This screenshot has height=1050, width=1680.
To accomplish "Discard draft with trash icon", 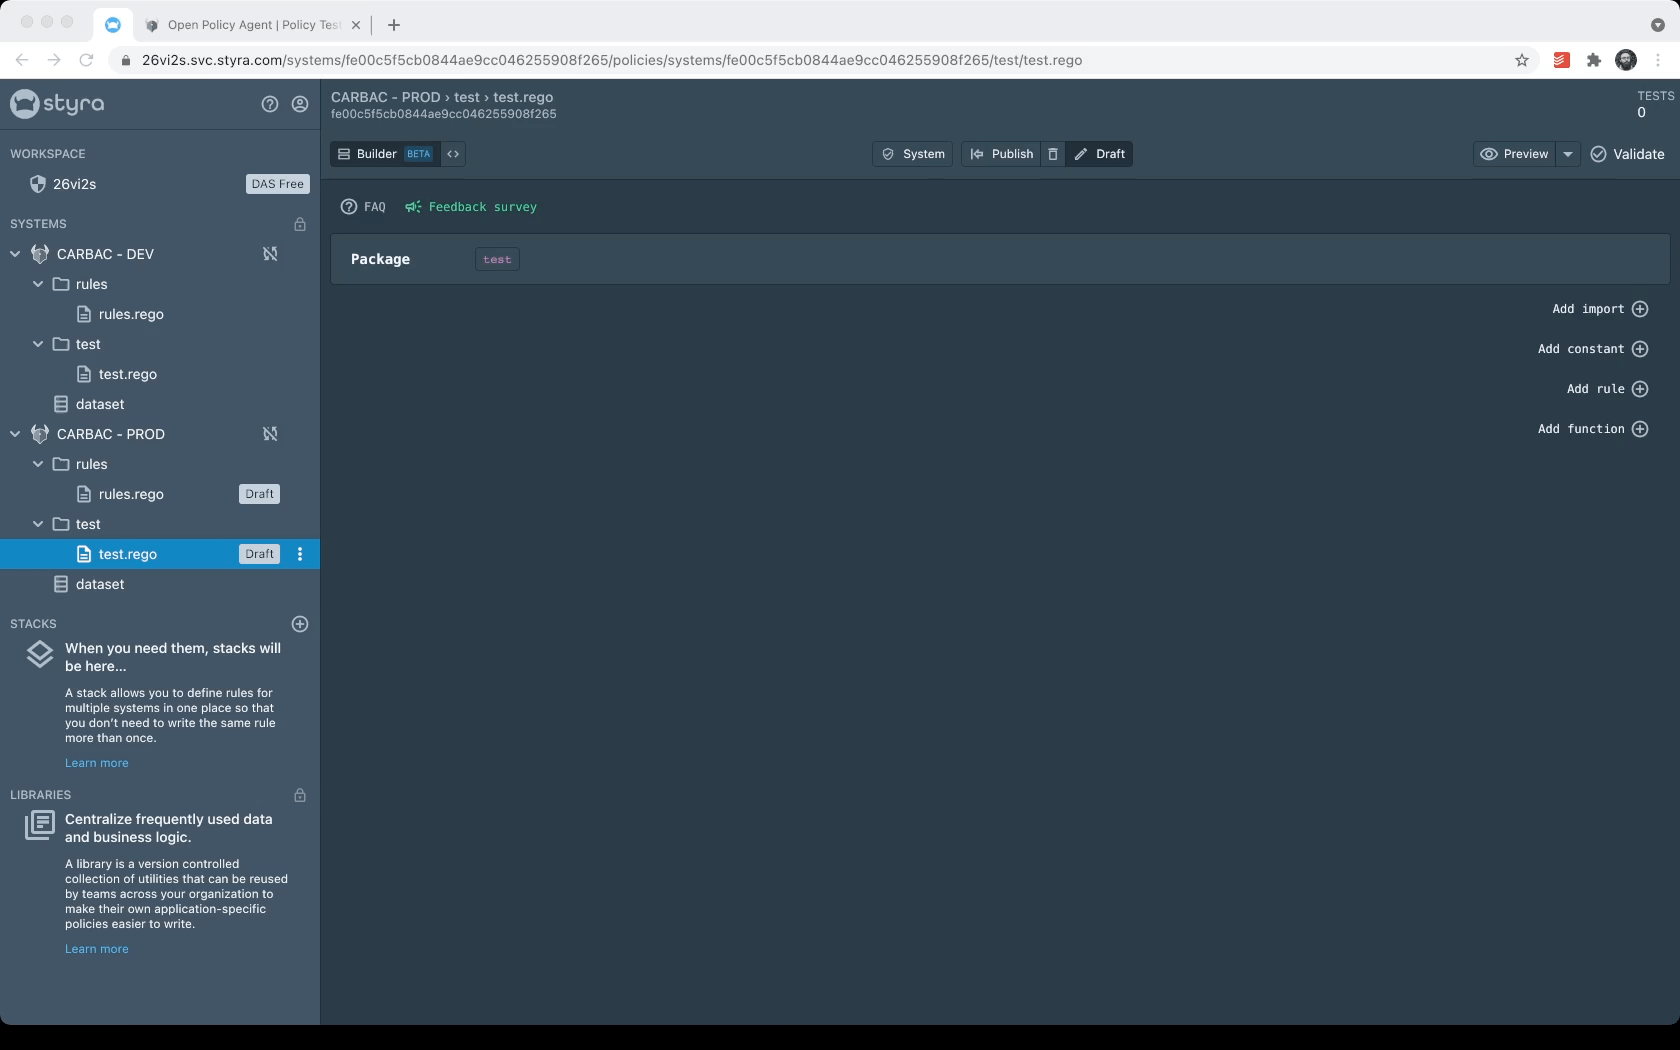I will click(1053, 154).
